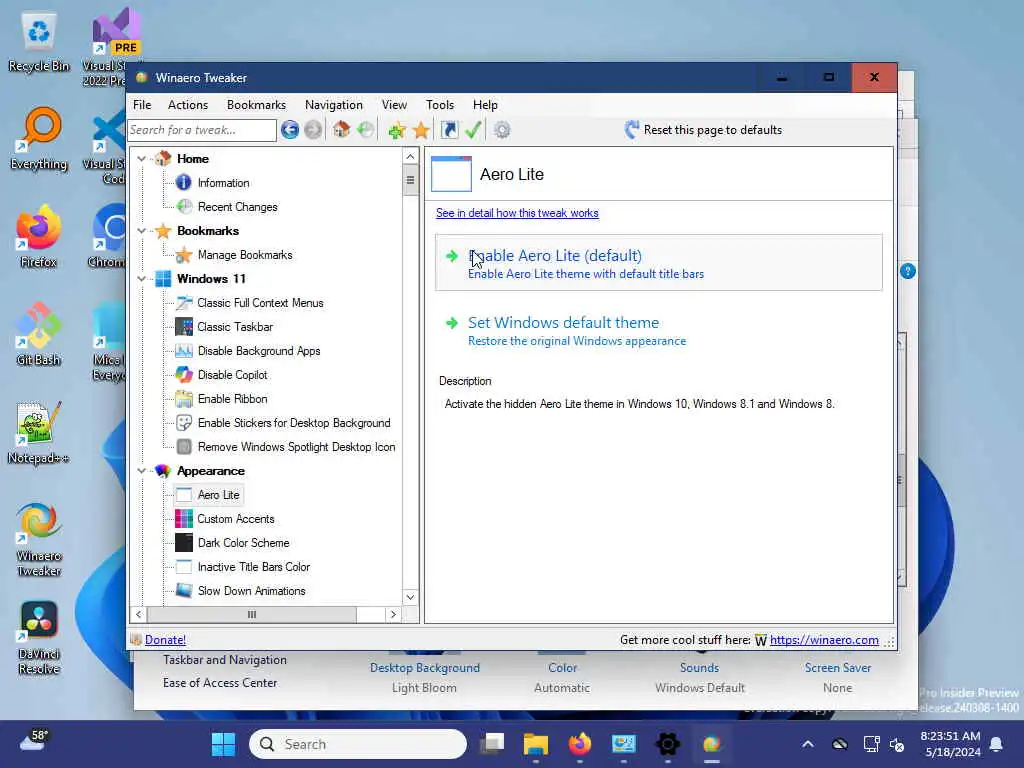1024x768 pixels.
Task: Open DaVinci Resolve desktop shortcut
Action: pyautogui.click(x=39, y=638)
